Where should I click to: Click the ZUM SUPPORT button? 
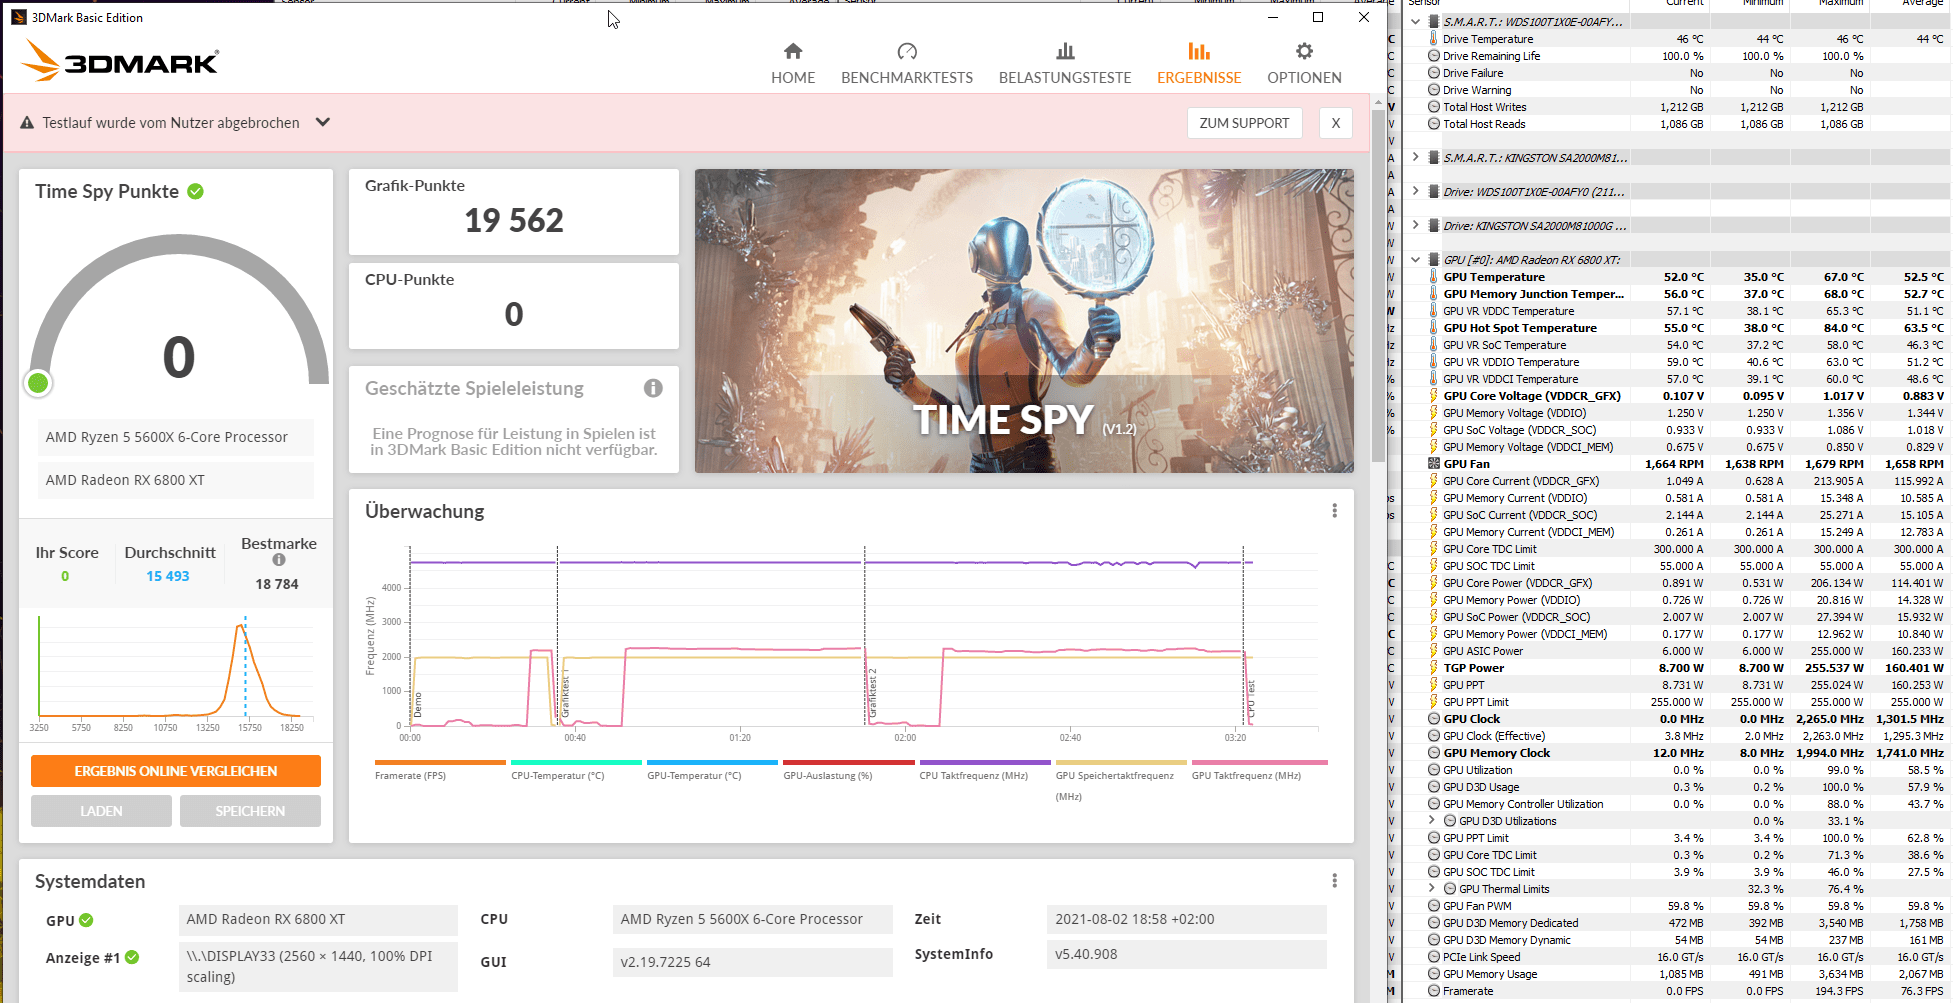pos(1244,123)
